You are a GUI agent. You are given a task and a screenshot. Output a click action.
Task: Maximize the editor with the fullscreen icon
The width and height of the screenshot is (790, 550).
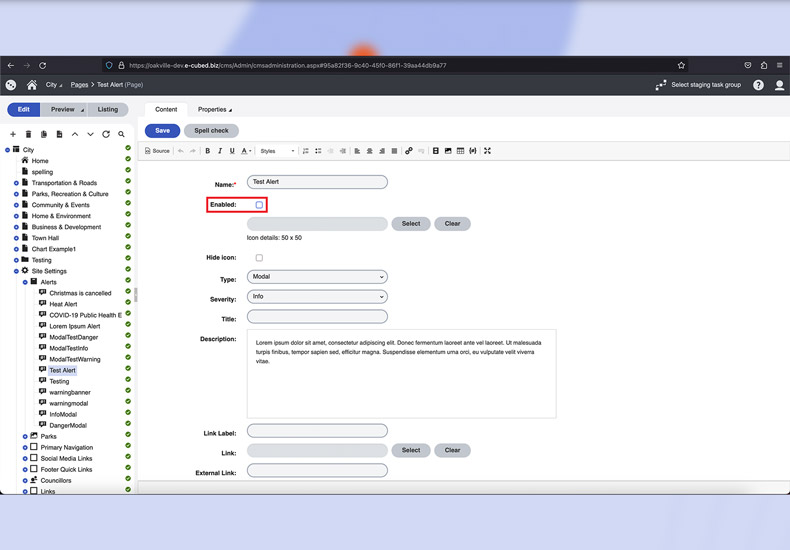pos(487,151)
